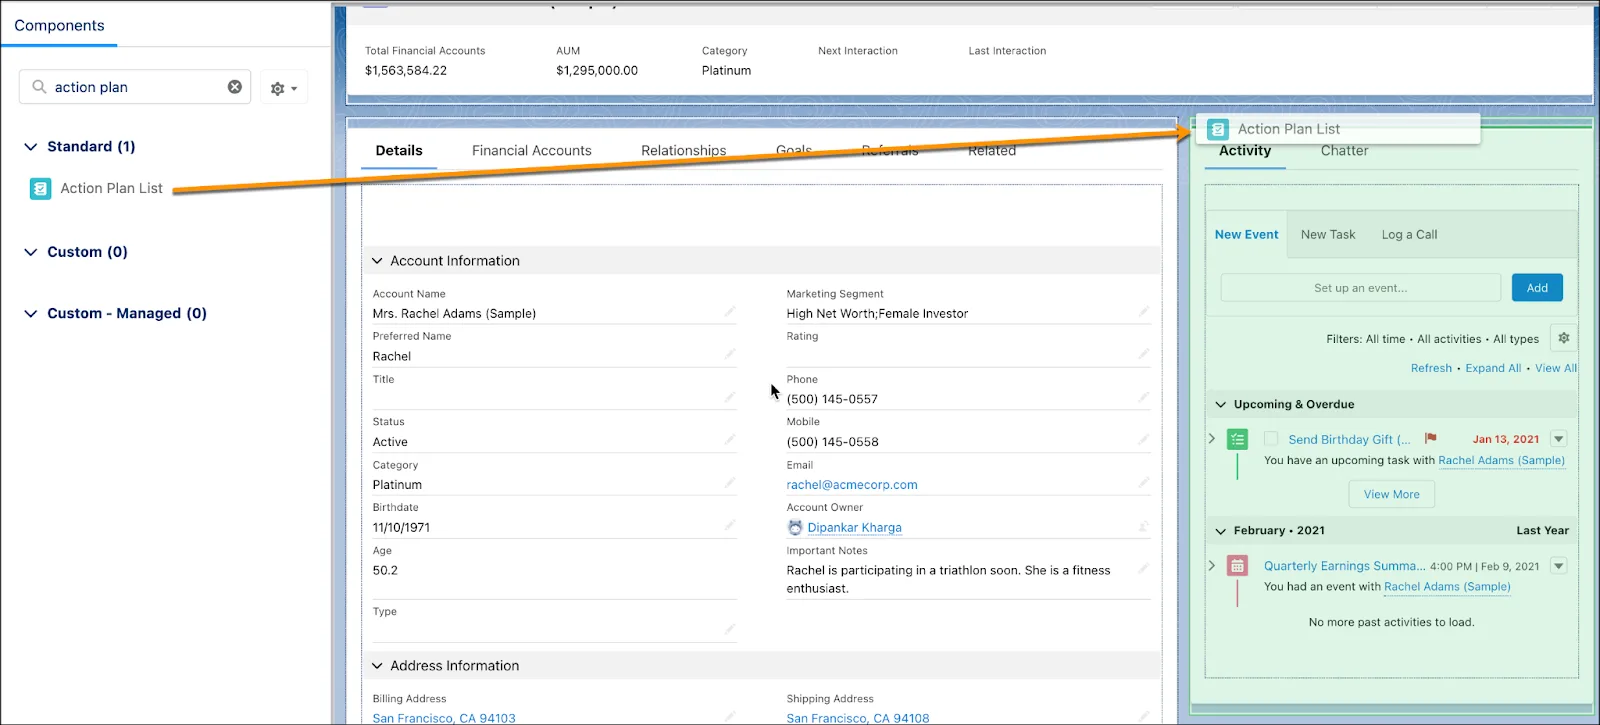Clear the action plan search field
This screenshot has width=1600, height=725.
[235, 87]
